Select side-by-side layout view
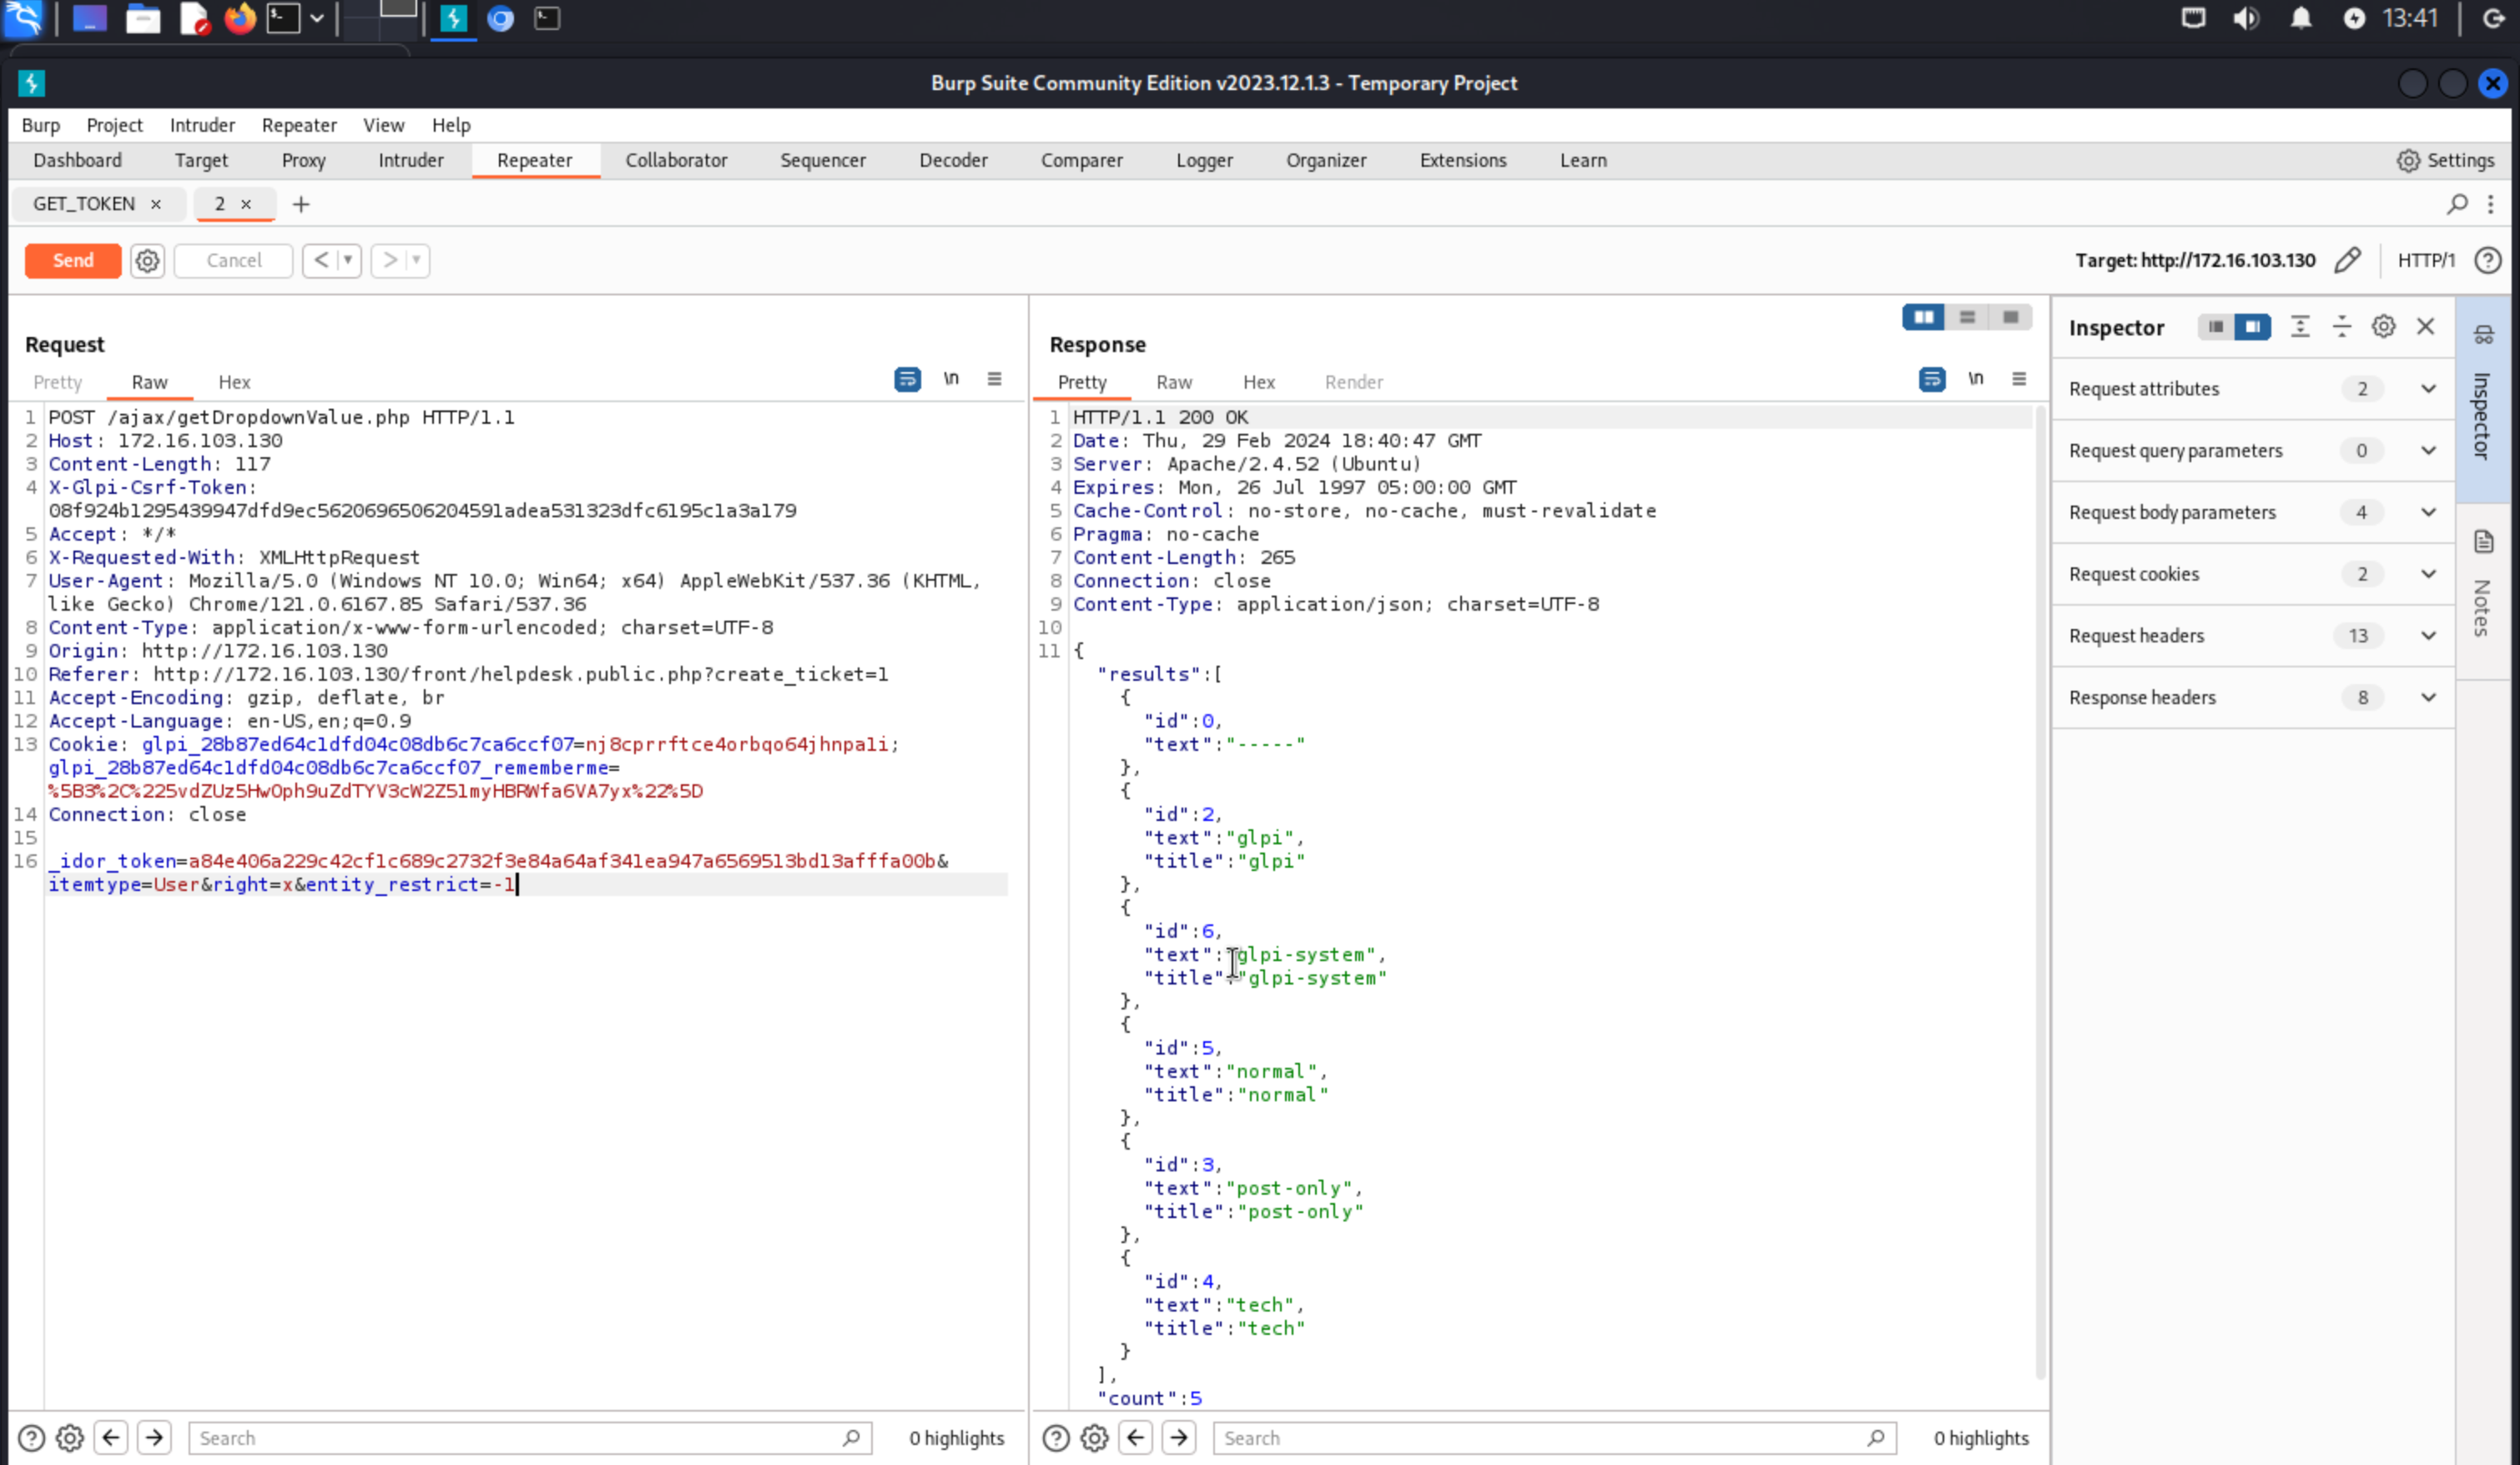2520x1465 pixels. [x=1923, y=317]
